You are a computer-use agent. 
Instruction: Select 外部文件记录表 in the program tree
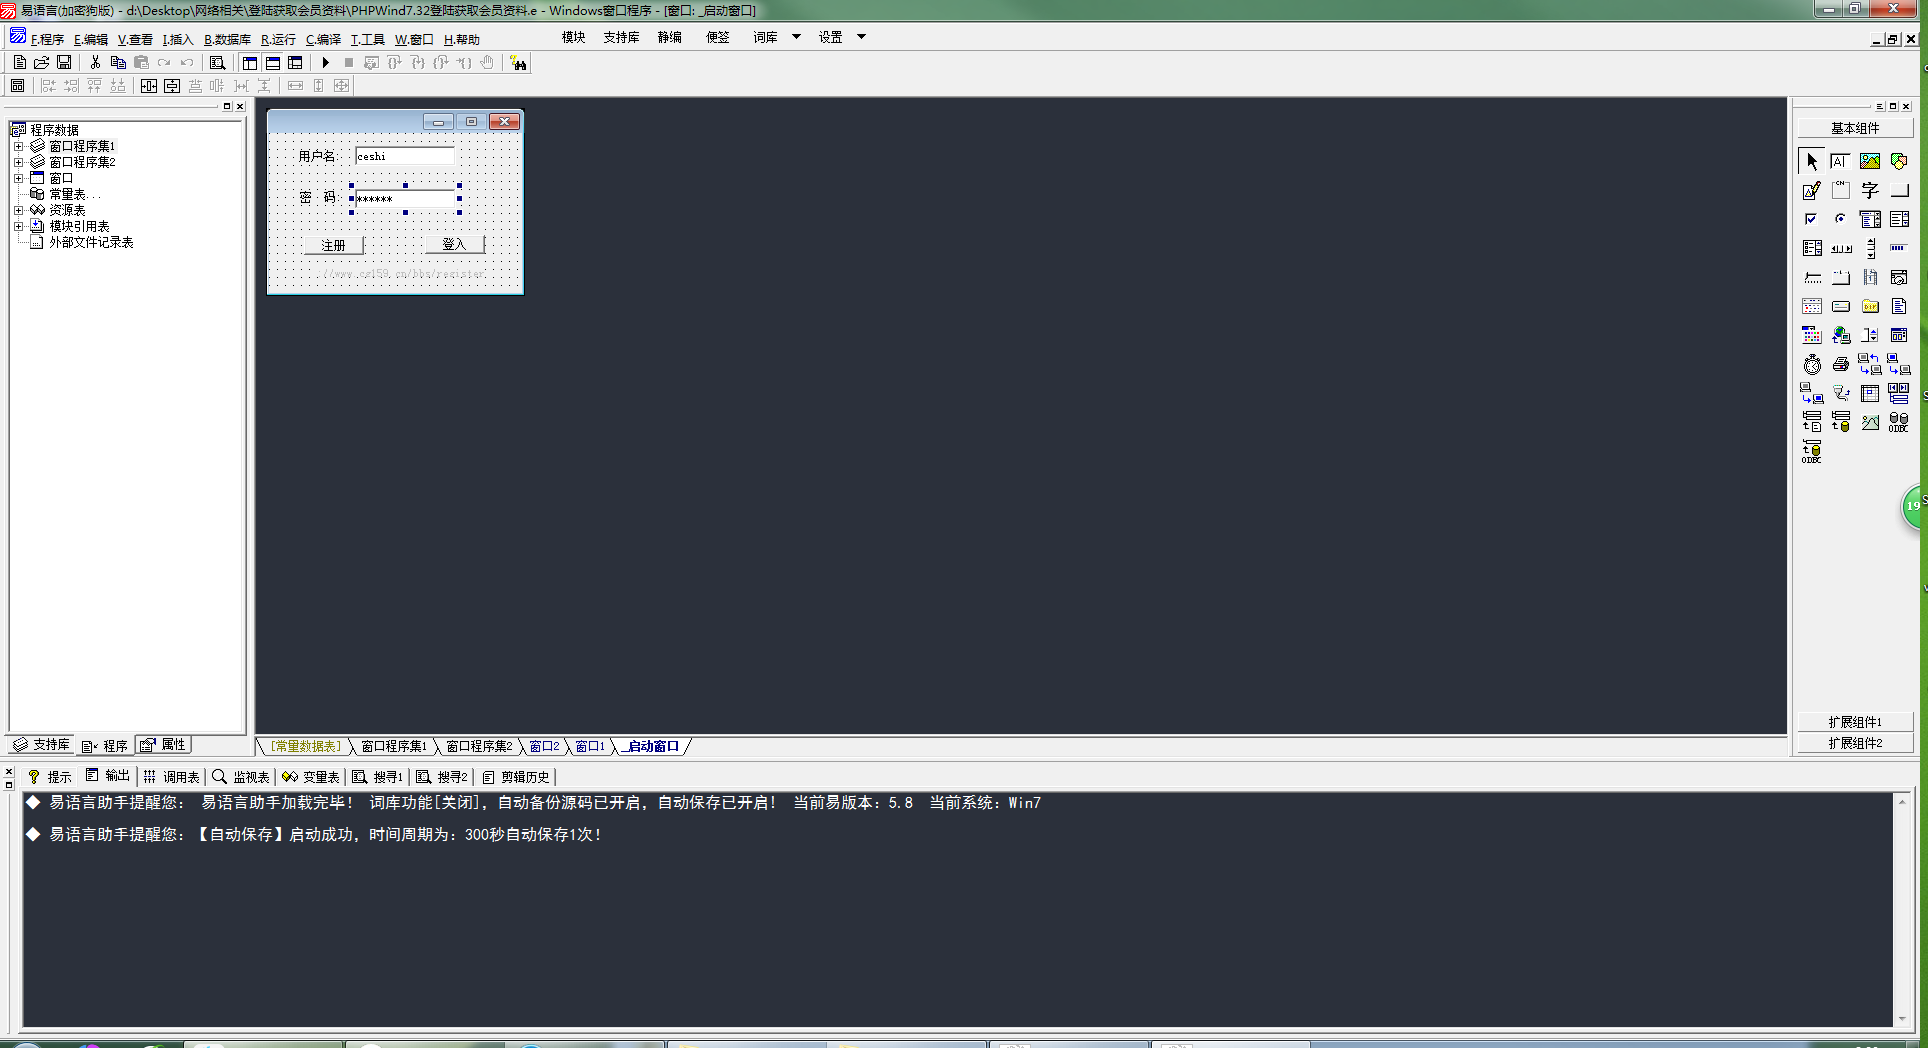tap(91, 242)
